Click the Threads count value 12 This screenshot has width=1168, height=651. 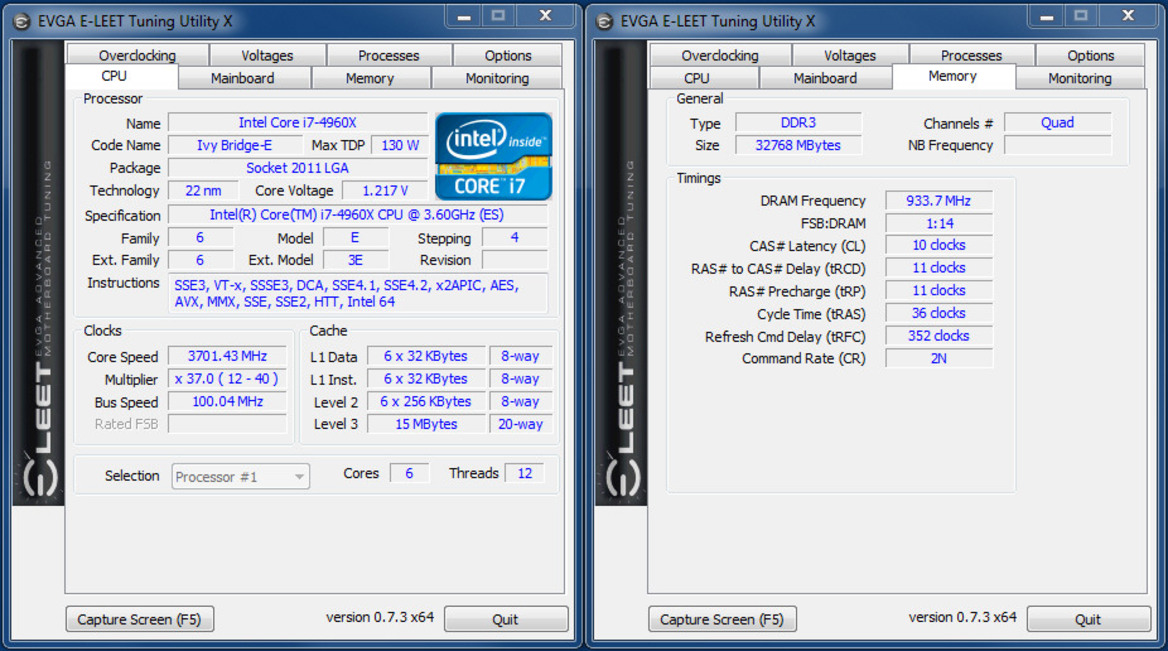(x=525, y=474)
